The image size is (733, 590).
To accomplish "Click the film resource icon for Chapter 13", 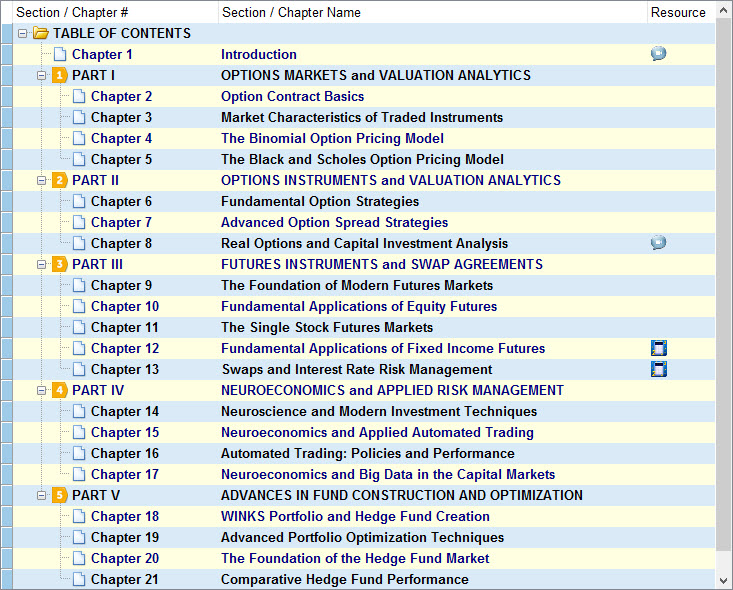I will [x=658, y=369].
